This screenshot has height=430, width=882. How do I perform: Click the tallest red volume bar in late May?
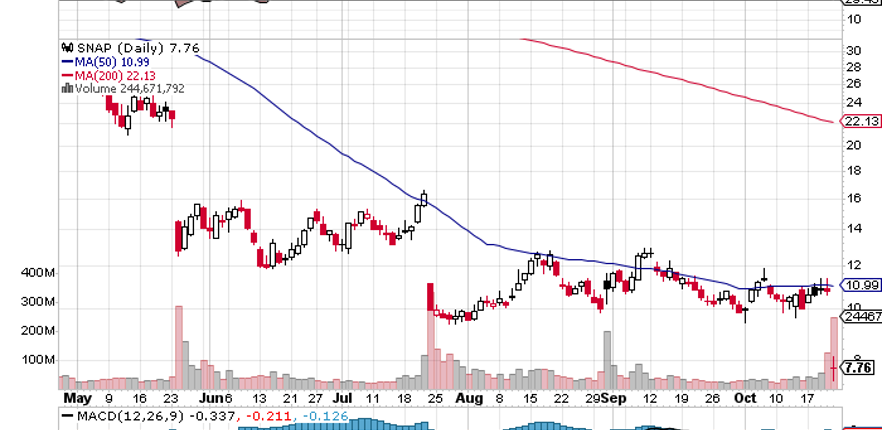tap(179, 347)
